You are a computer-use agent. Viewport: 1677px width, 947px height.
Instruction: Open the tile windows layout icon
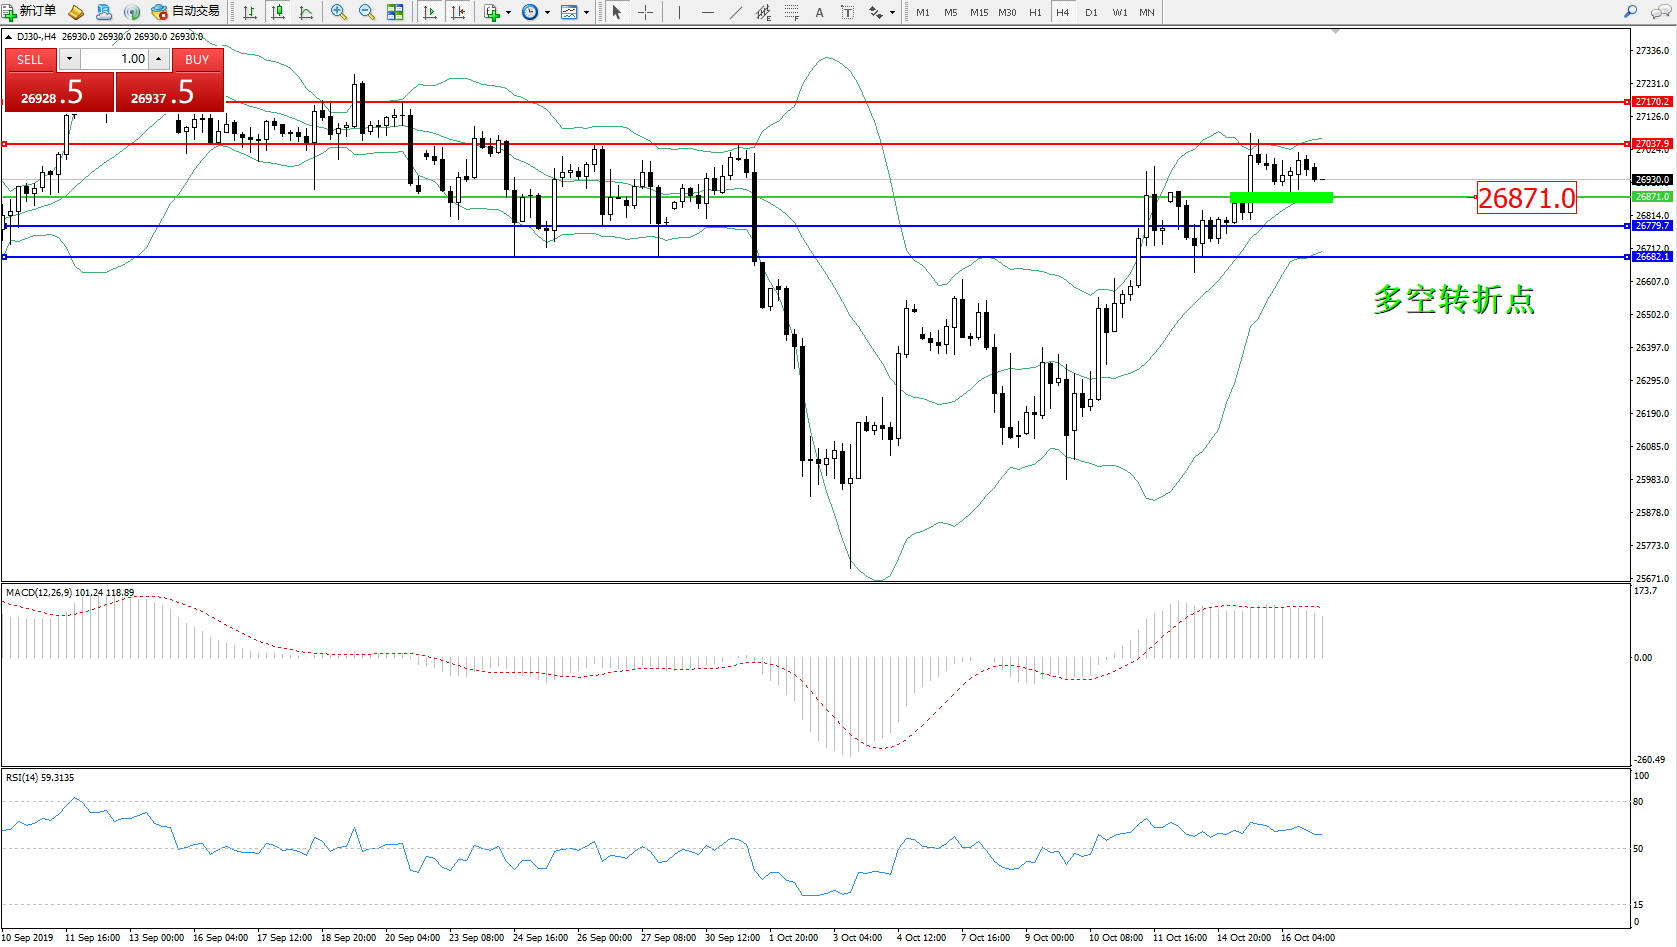pos(395,12)
